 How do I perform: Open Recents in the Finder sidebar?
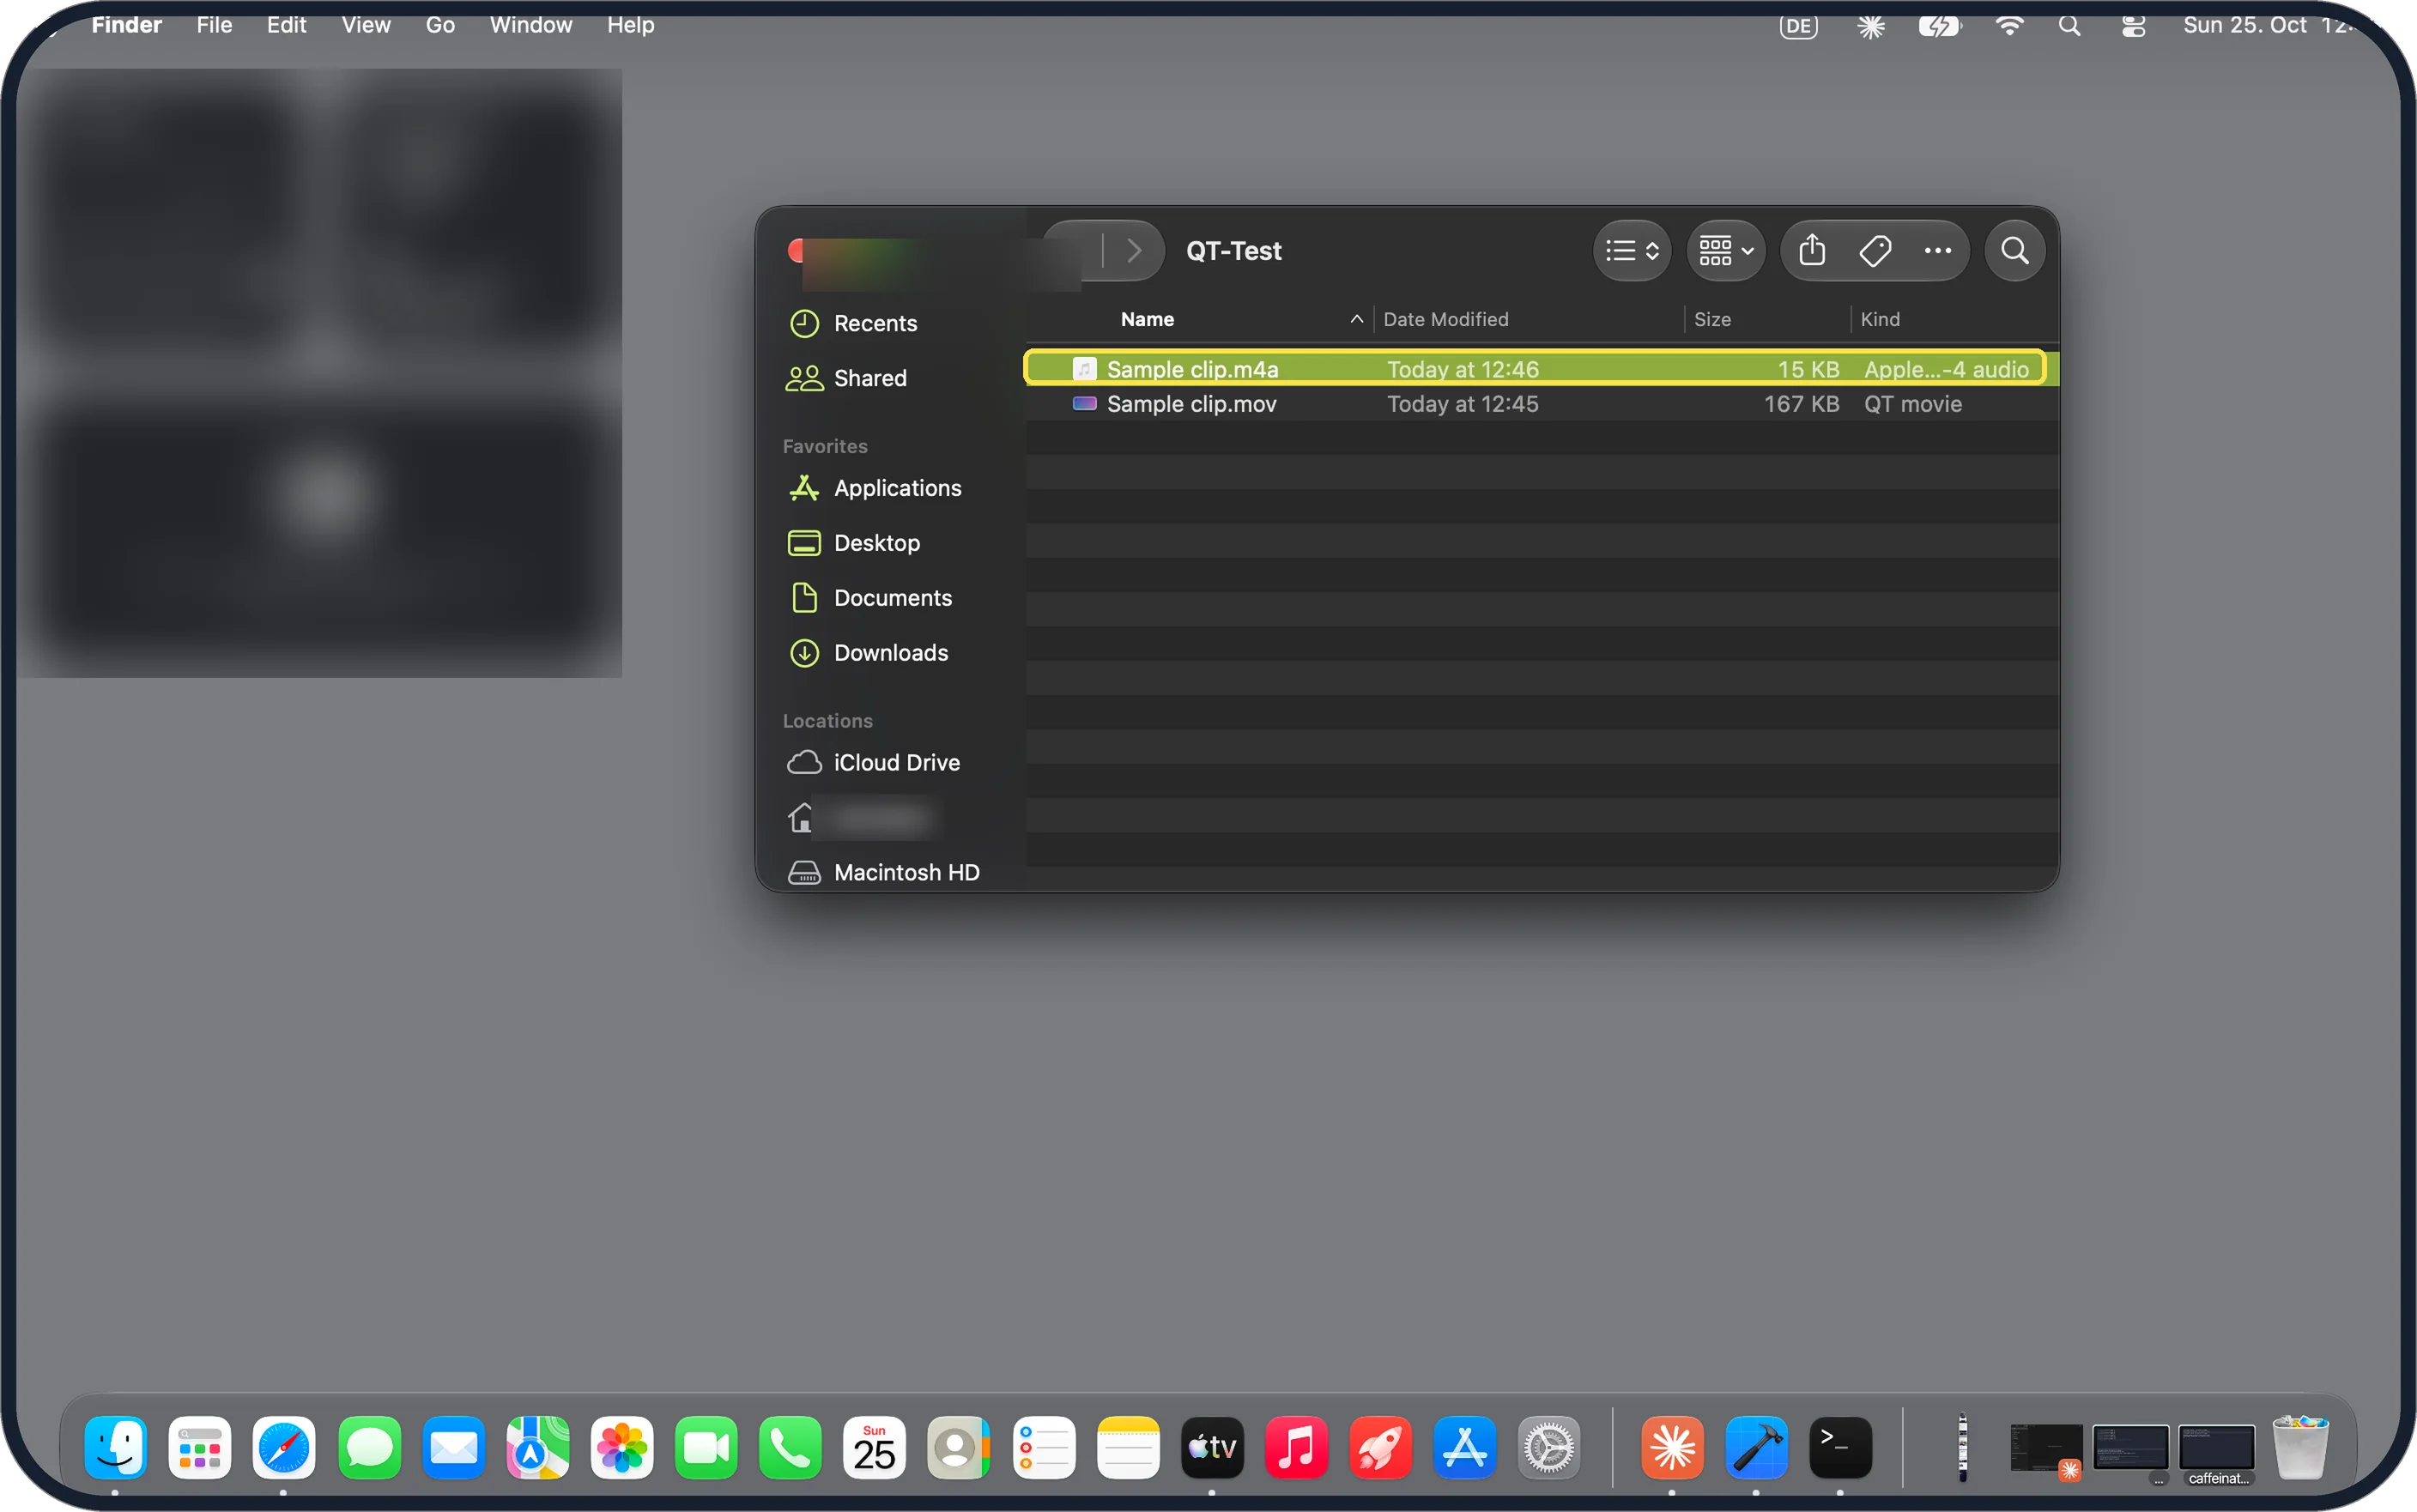click(x=853, y=323)
